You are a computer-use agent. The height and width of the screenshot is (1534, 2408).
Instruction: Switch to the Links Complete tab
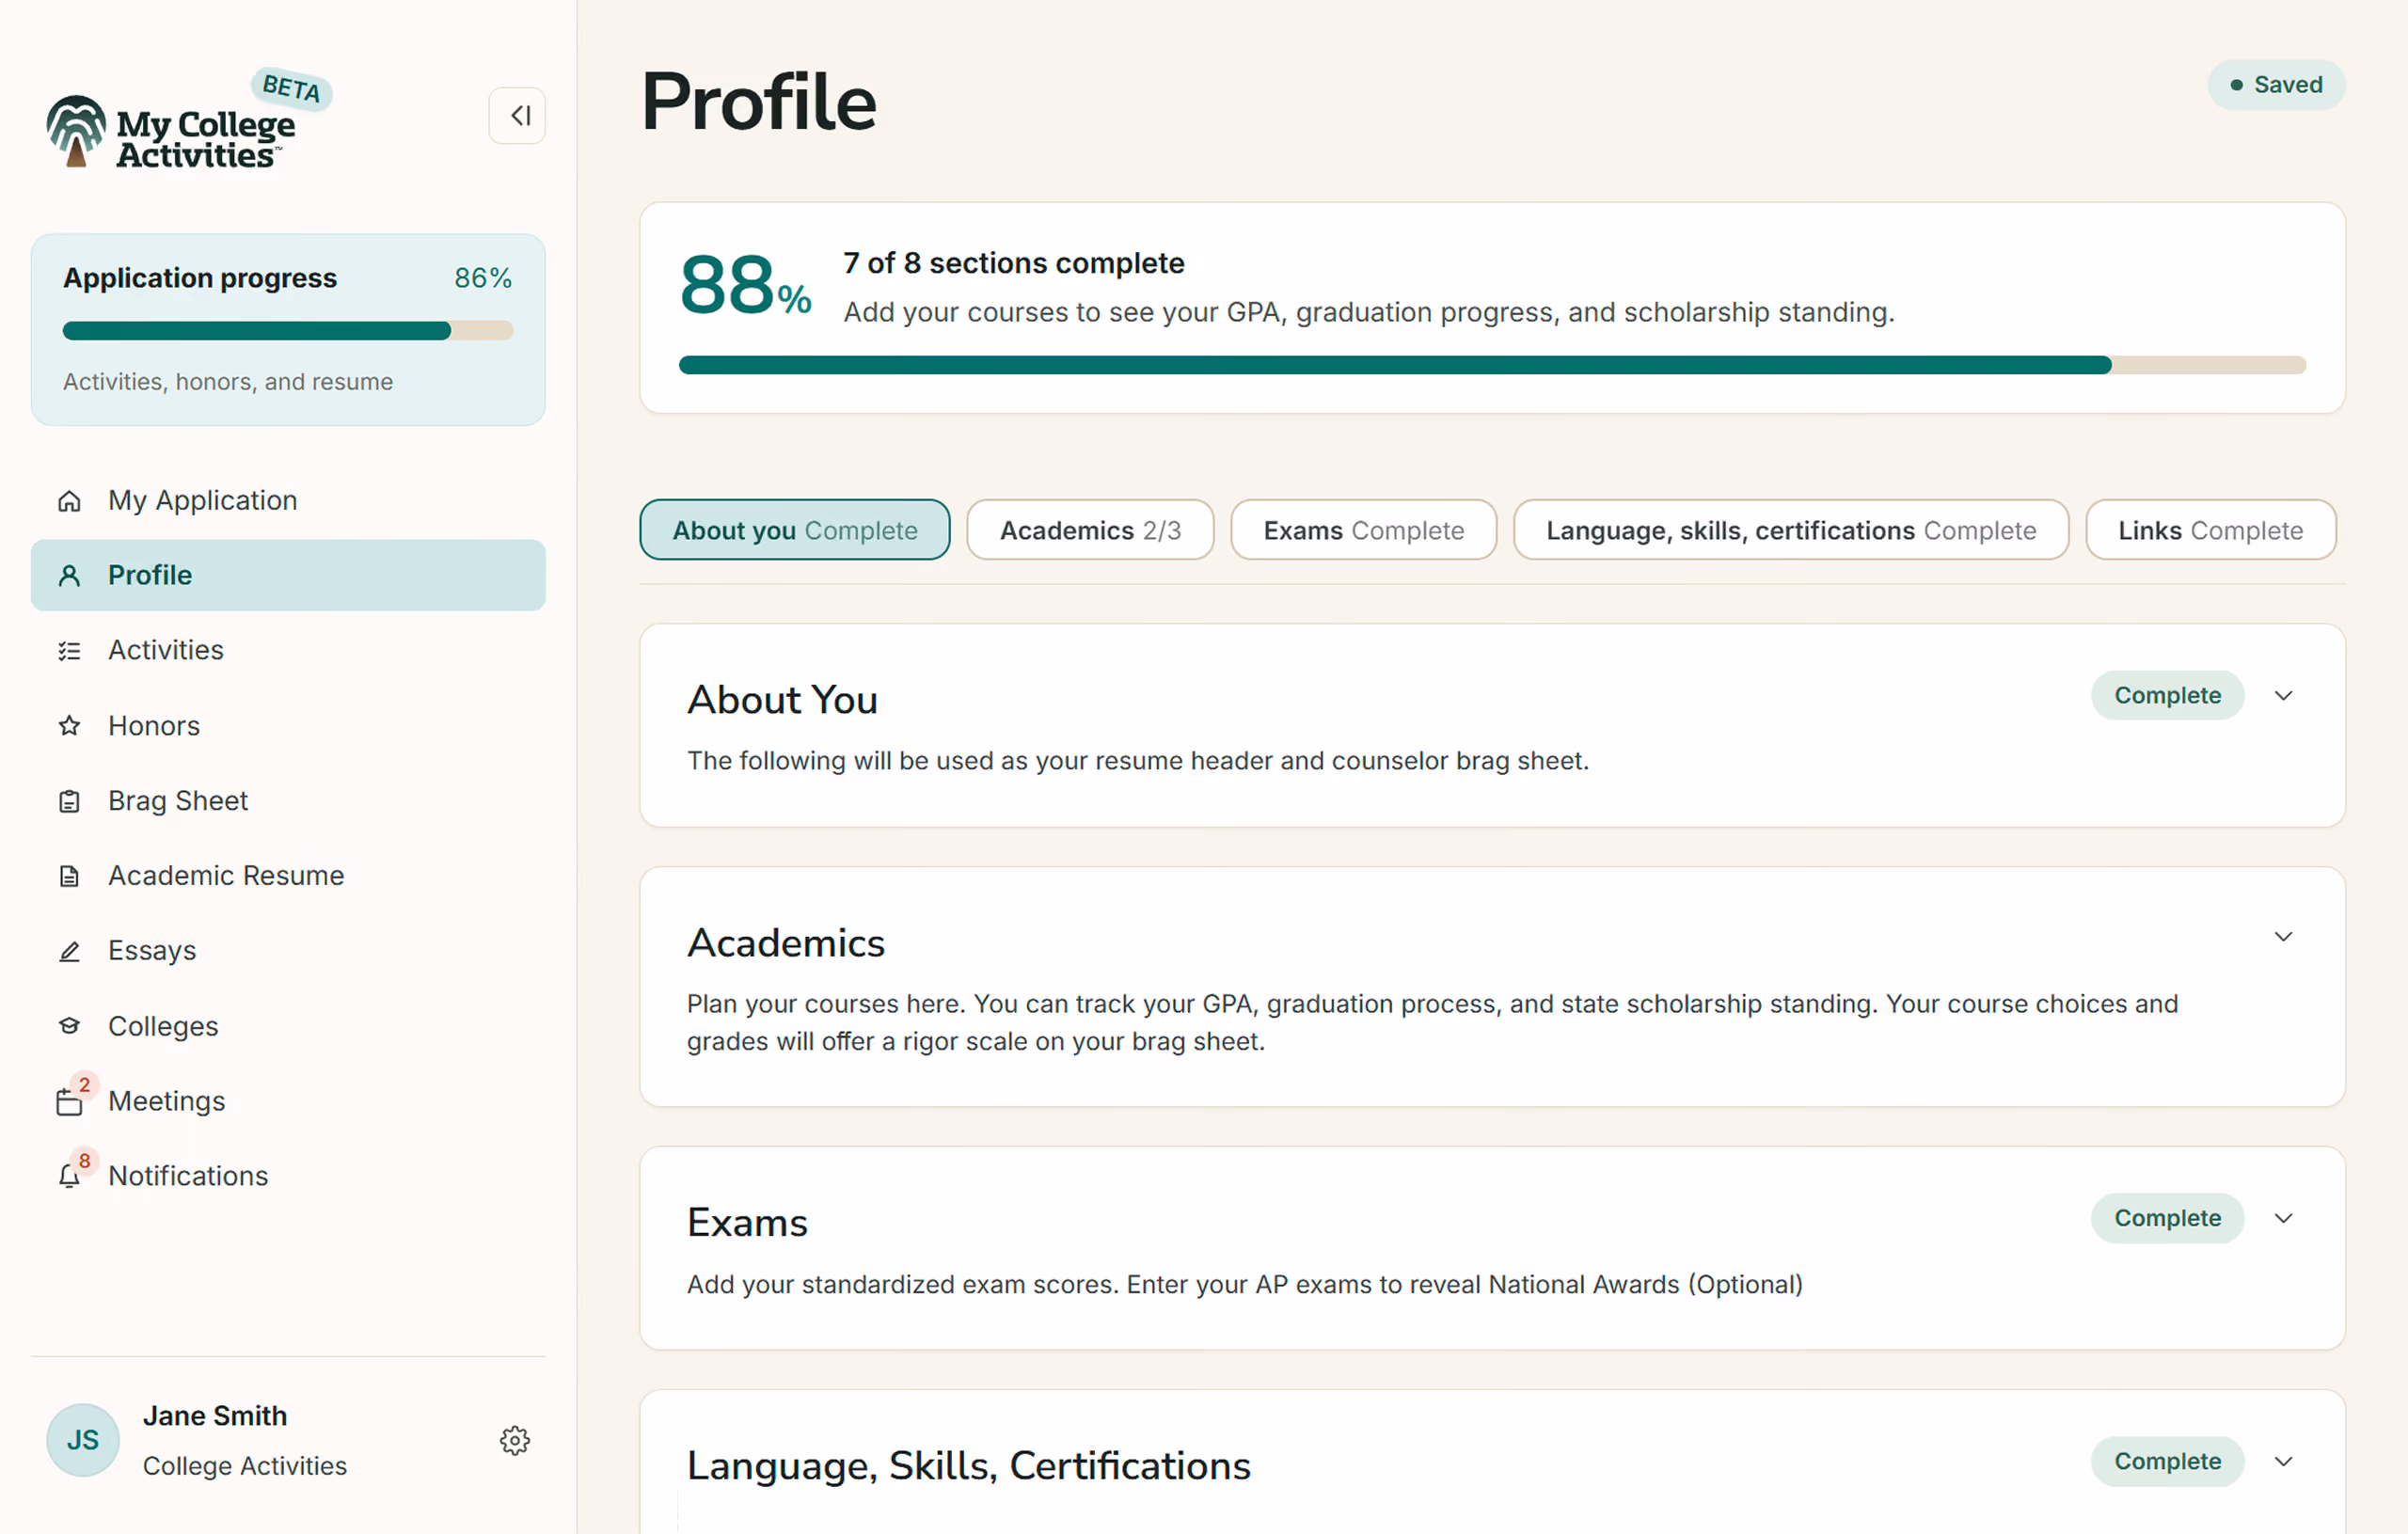pos(2210,530)
